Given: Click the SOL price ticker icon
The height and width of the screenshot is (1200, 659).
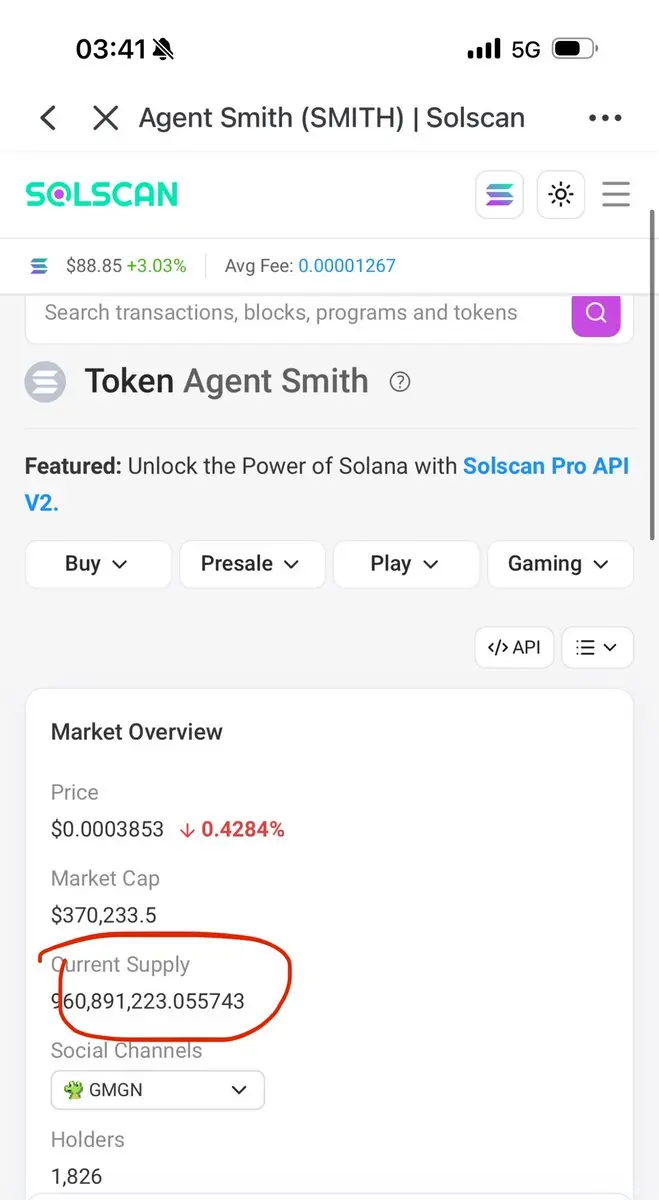Looking at the screenshot, I should coord(39,266).
